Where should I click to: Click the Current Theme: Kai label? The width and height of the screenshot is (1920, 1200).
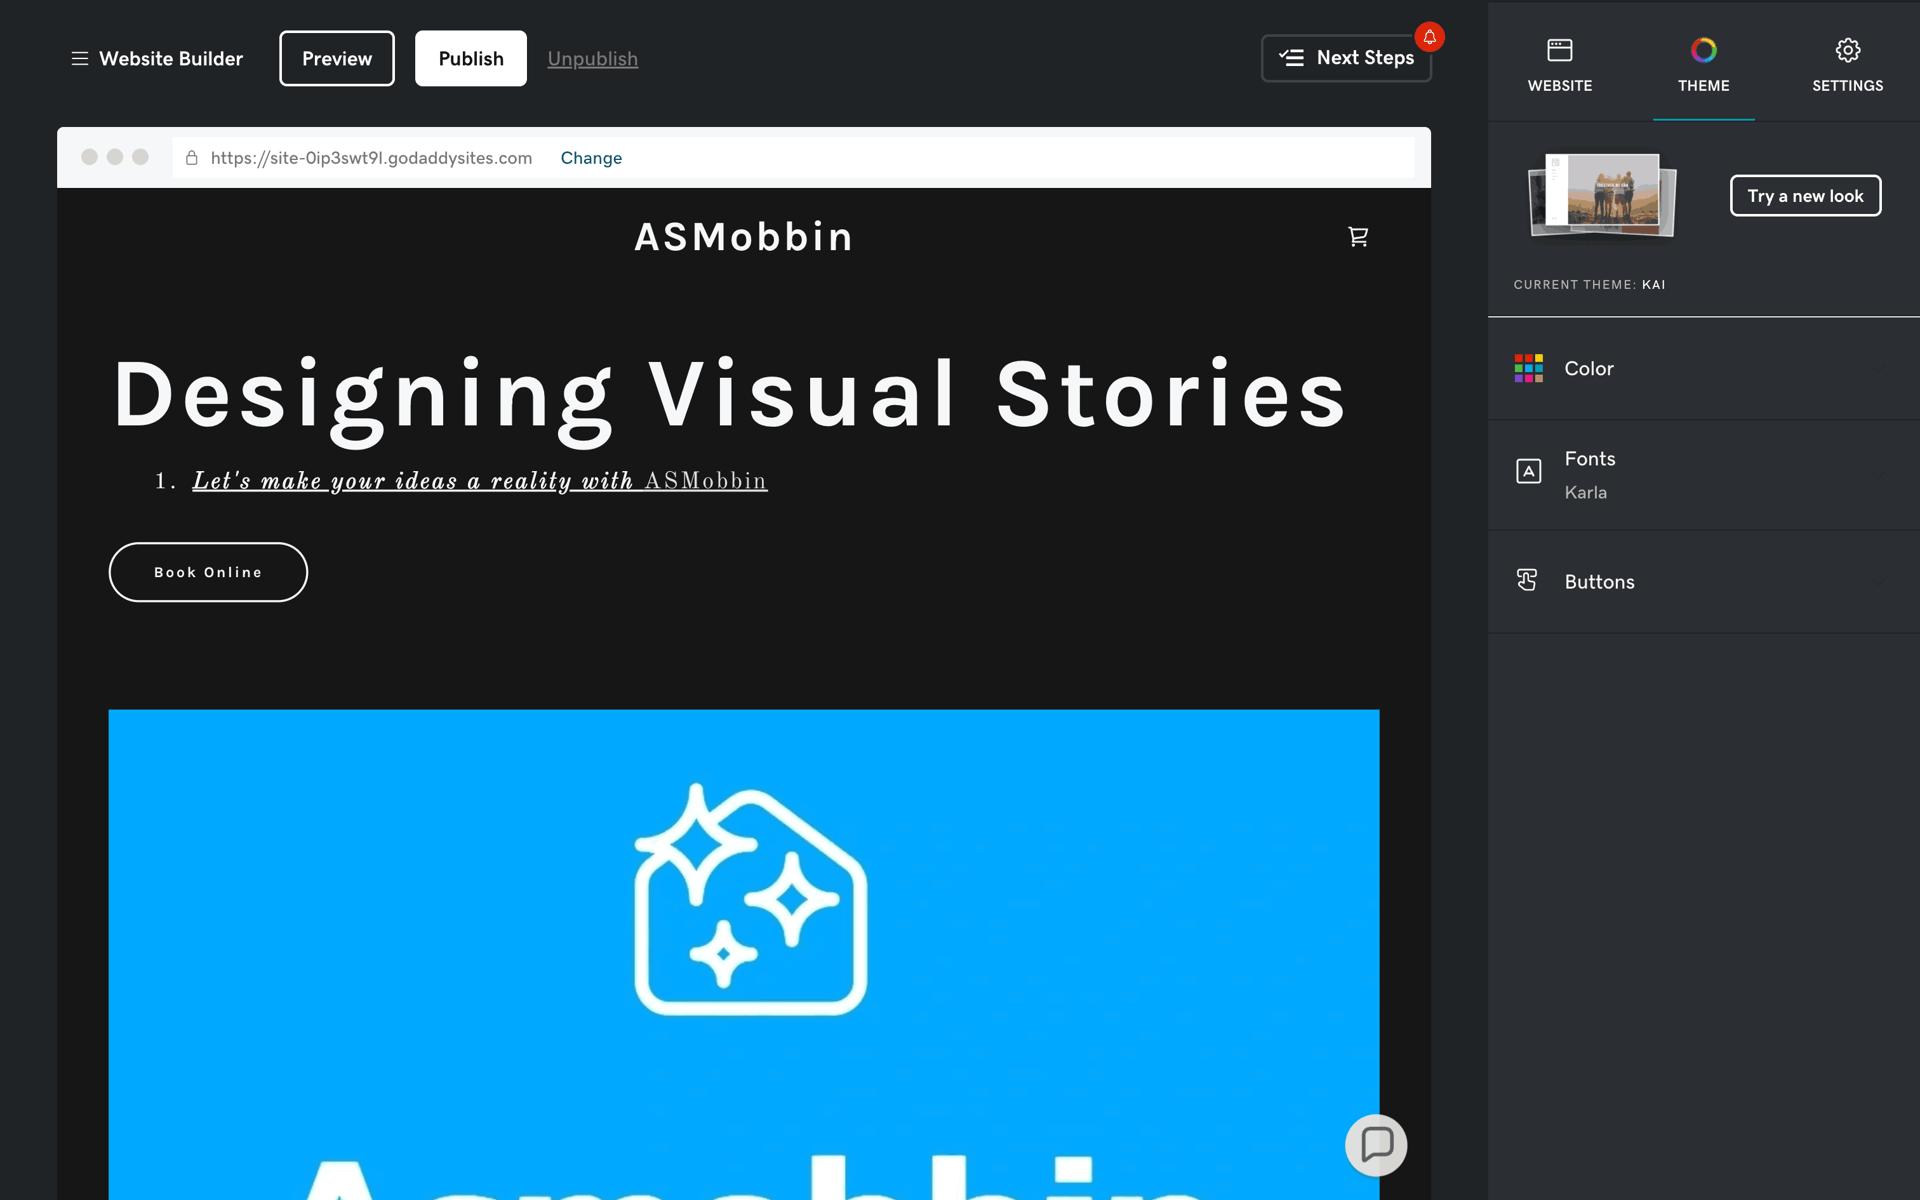(x=1589, y=285)
